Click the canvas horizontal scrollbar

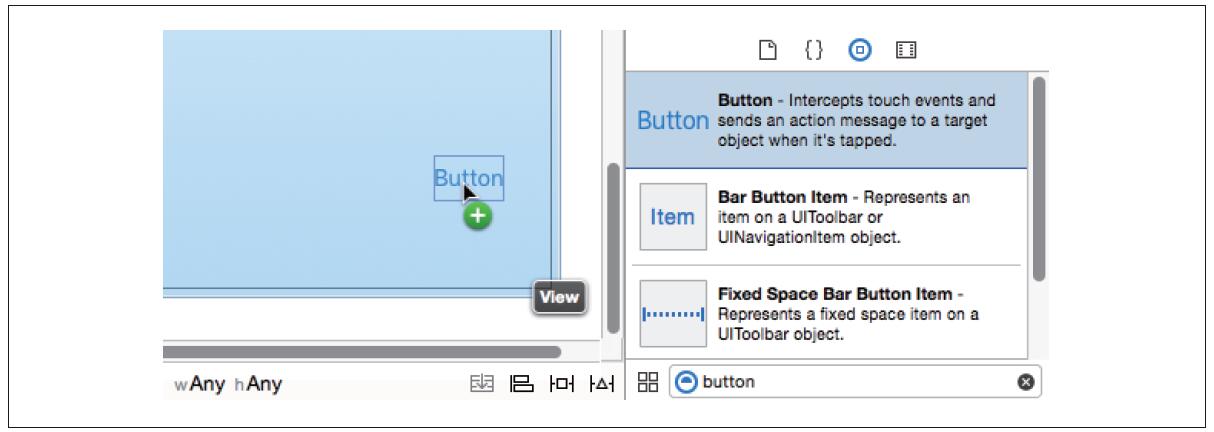(360, 352)
